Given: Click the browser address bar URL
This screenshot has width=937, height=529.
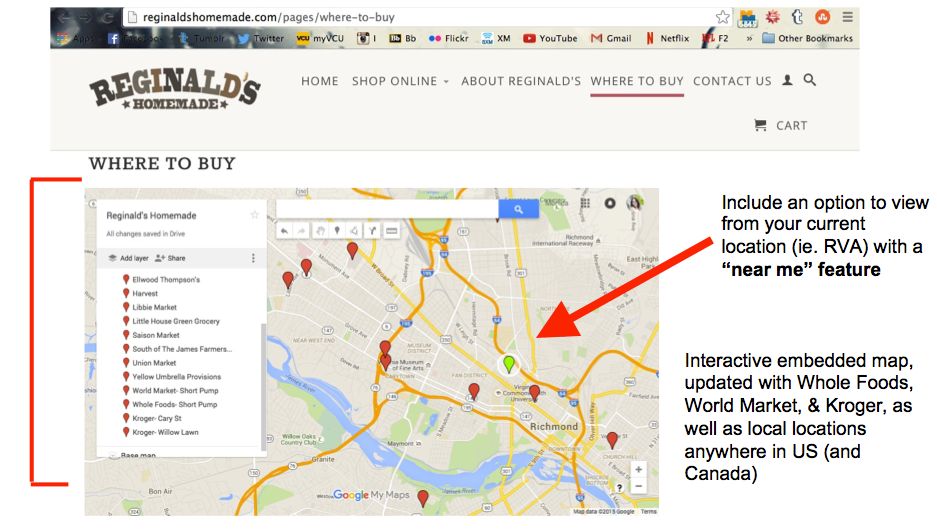Looking at the screenshot, I should [269, 17].
